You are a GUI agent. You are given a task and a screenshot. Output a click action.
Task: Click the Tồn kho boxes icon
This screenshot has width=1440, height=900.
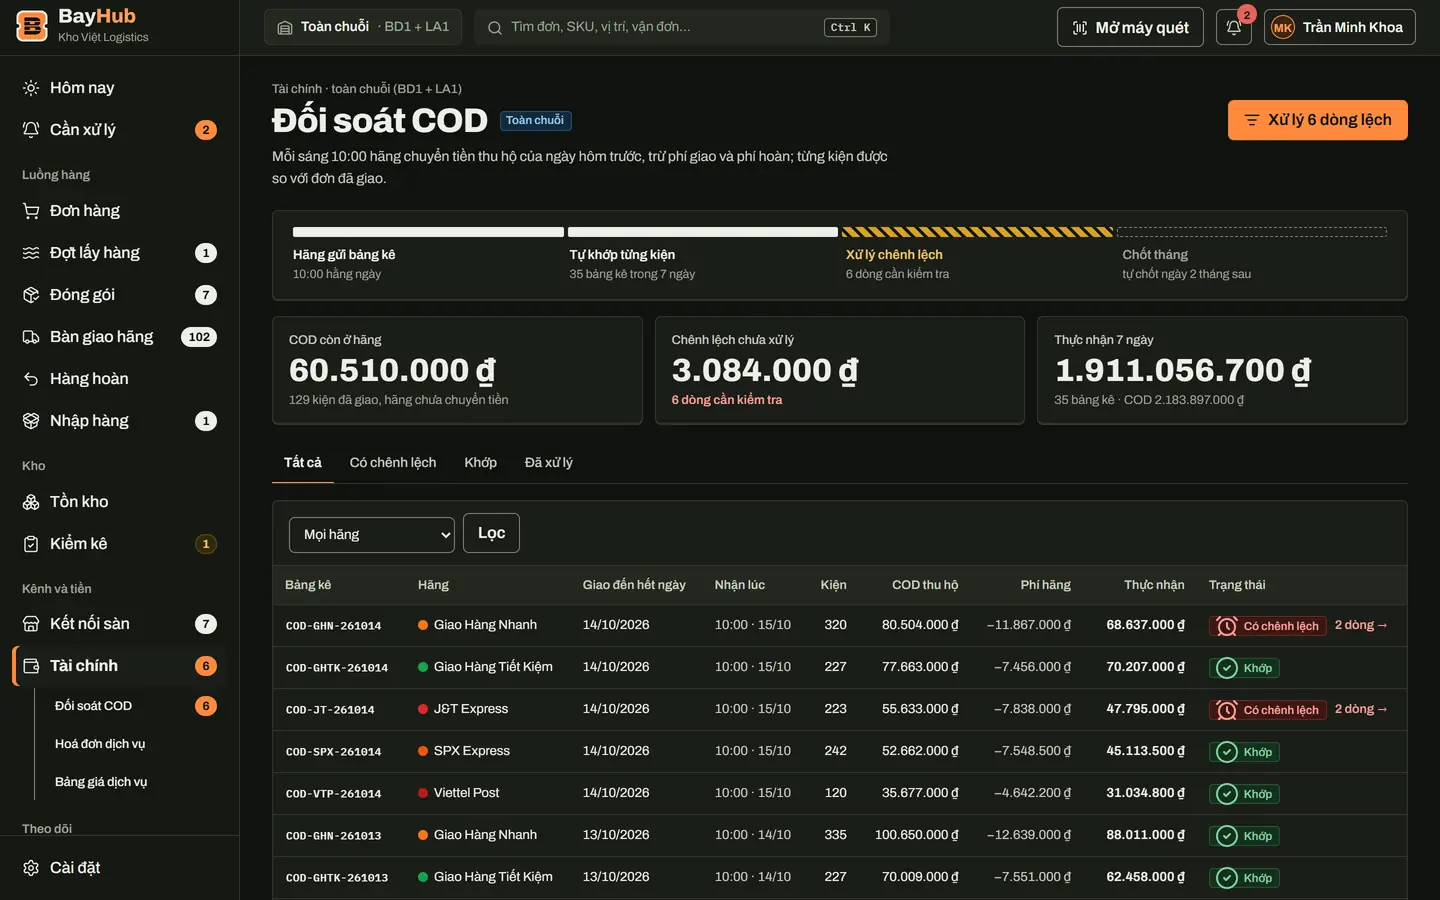coord(31,502)
